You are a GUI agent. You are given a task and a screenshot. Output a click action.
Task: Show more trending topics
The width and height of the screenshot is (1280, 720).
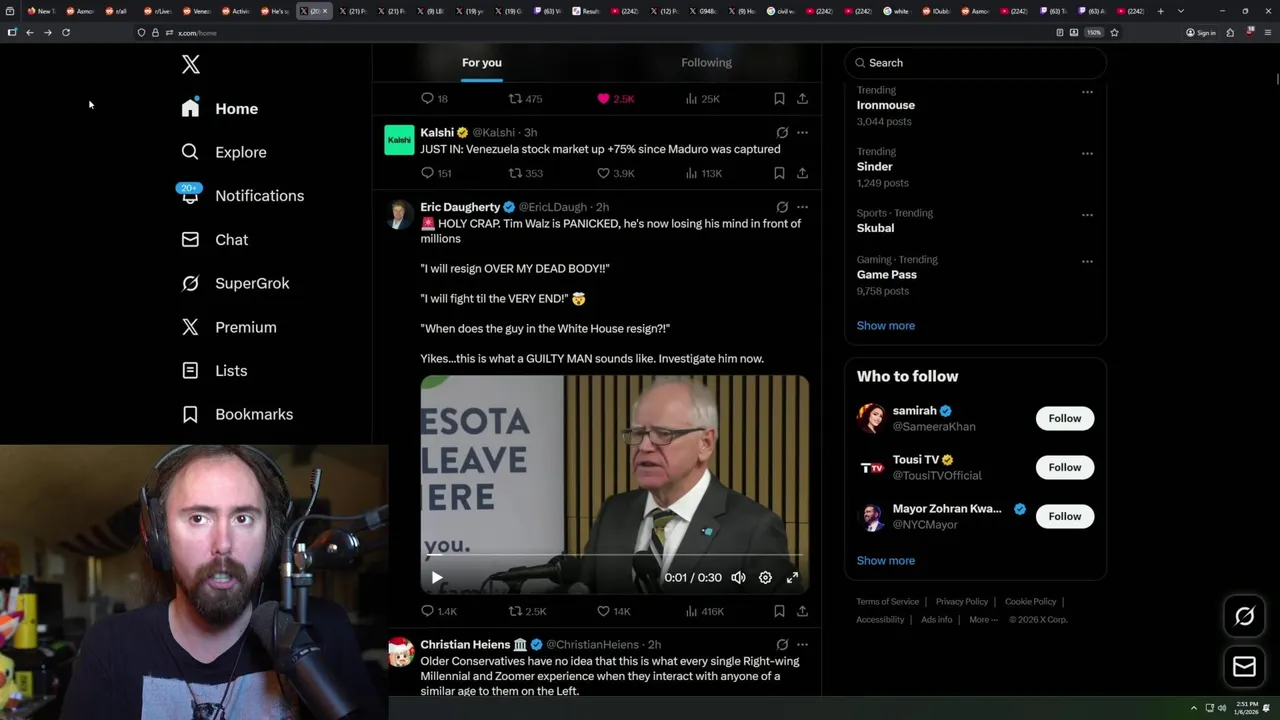886,326
